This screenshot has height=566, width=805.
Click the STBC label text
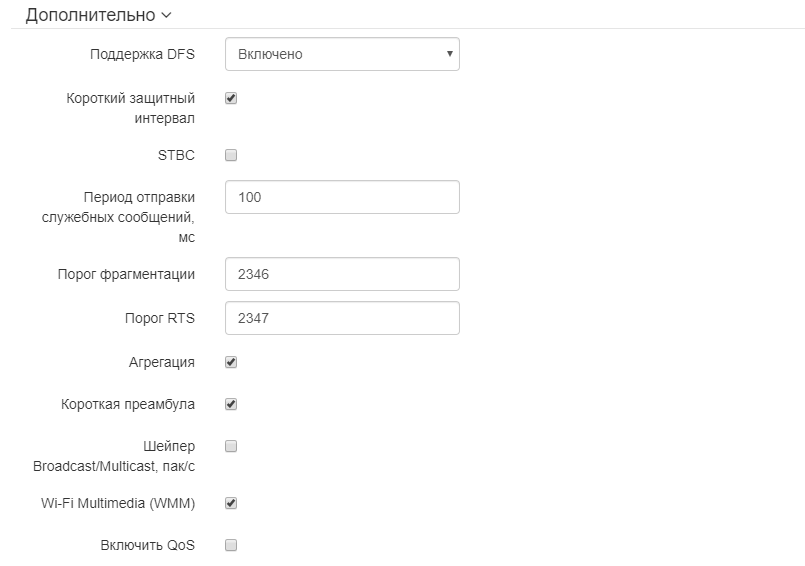[x=176, y=155]
